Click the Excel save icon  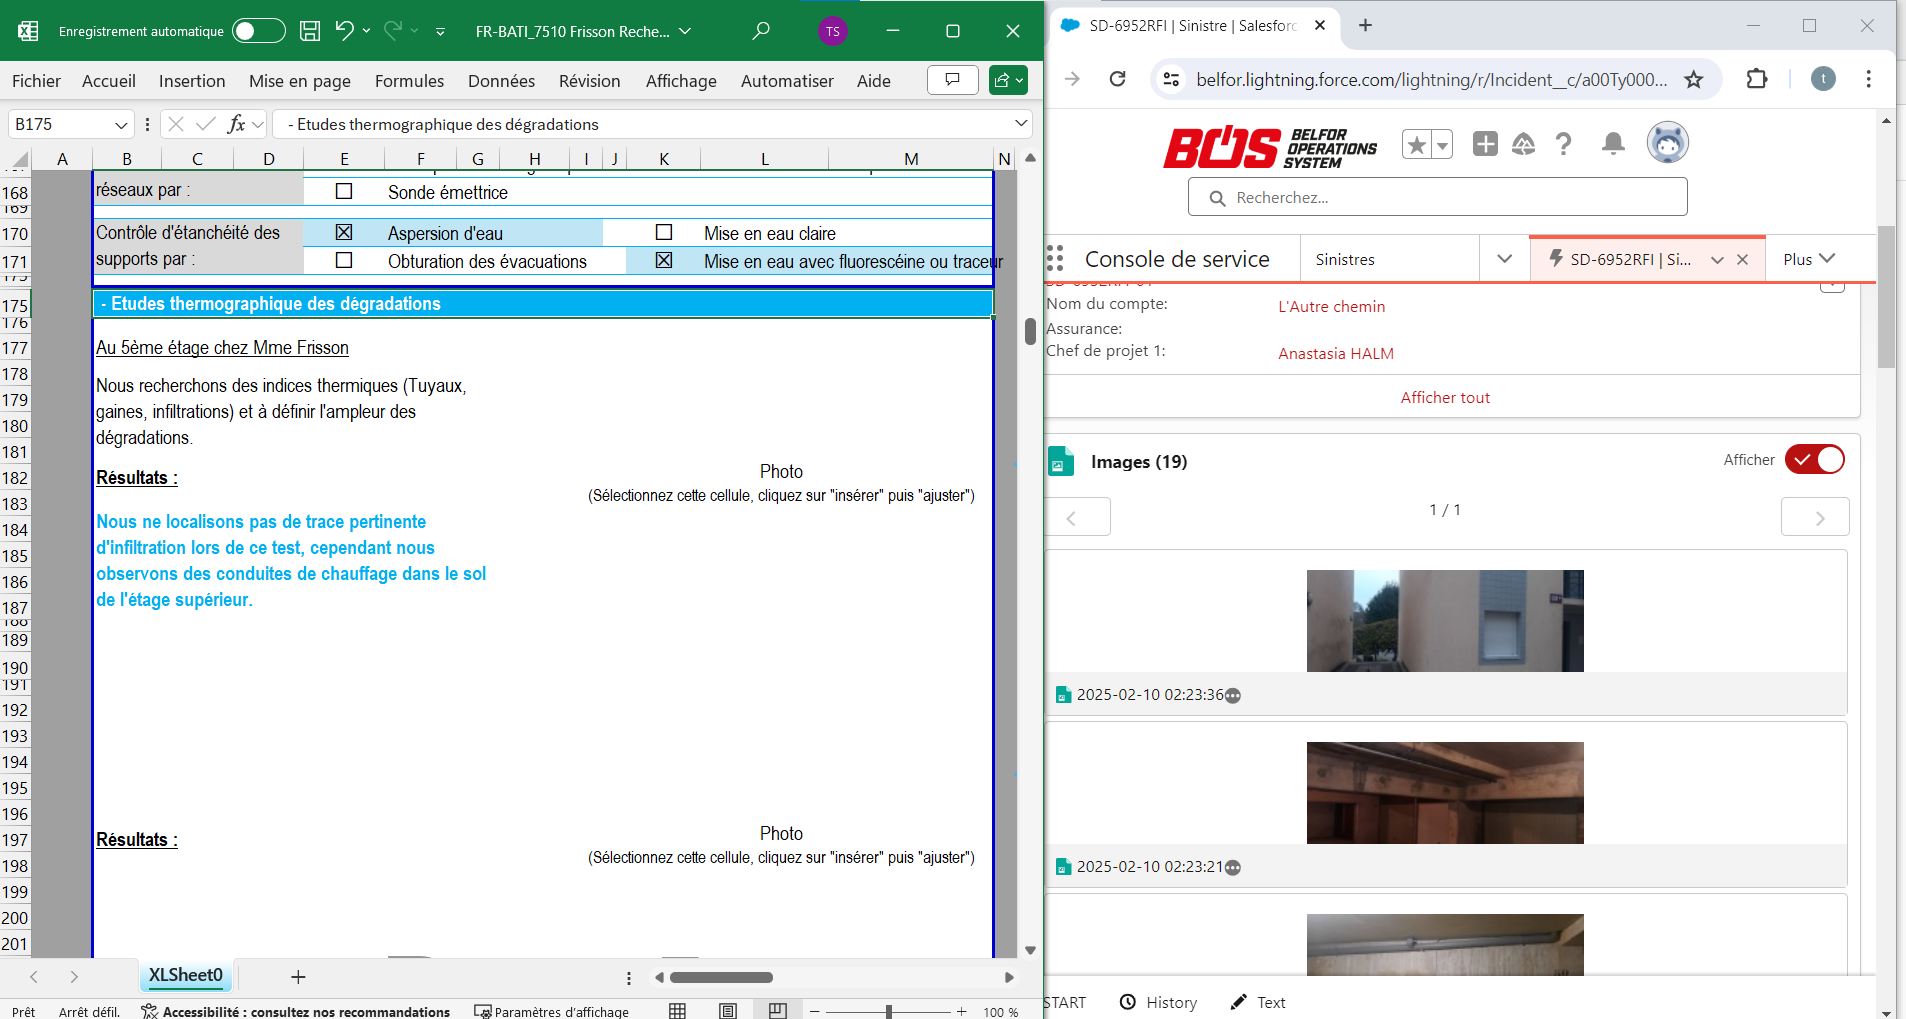coord(310,31)
